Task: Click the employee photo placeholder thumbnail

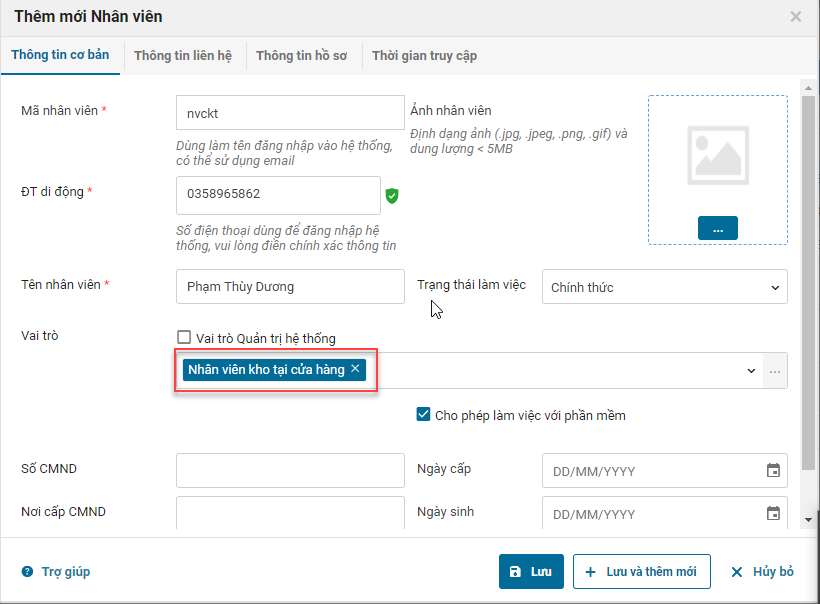Action: pos(717,152)
